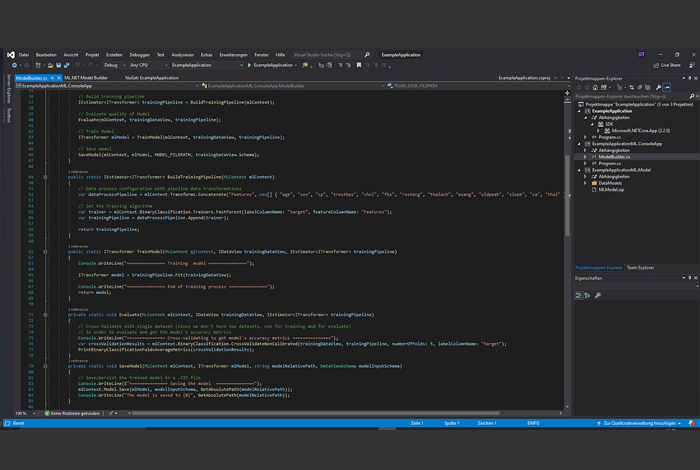Click the Home icon in Projektmappen-Explorer toolbar
Screen dimensions: 700x470
pyautogui.click(x=593, y=86)
